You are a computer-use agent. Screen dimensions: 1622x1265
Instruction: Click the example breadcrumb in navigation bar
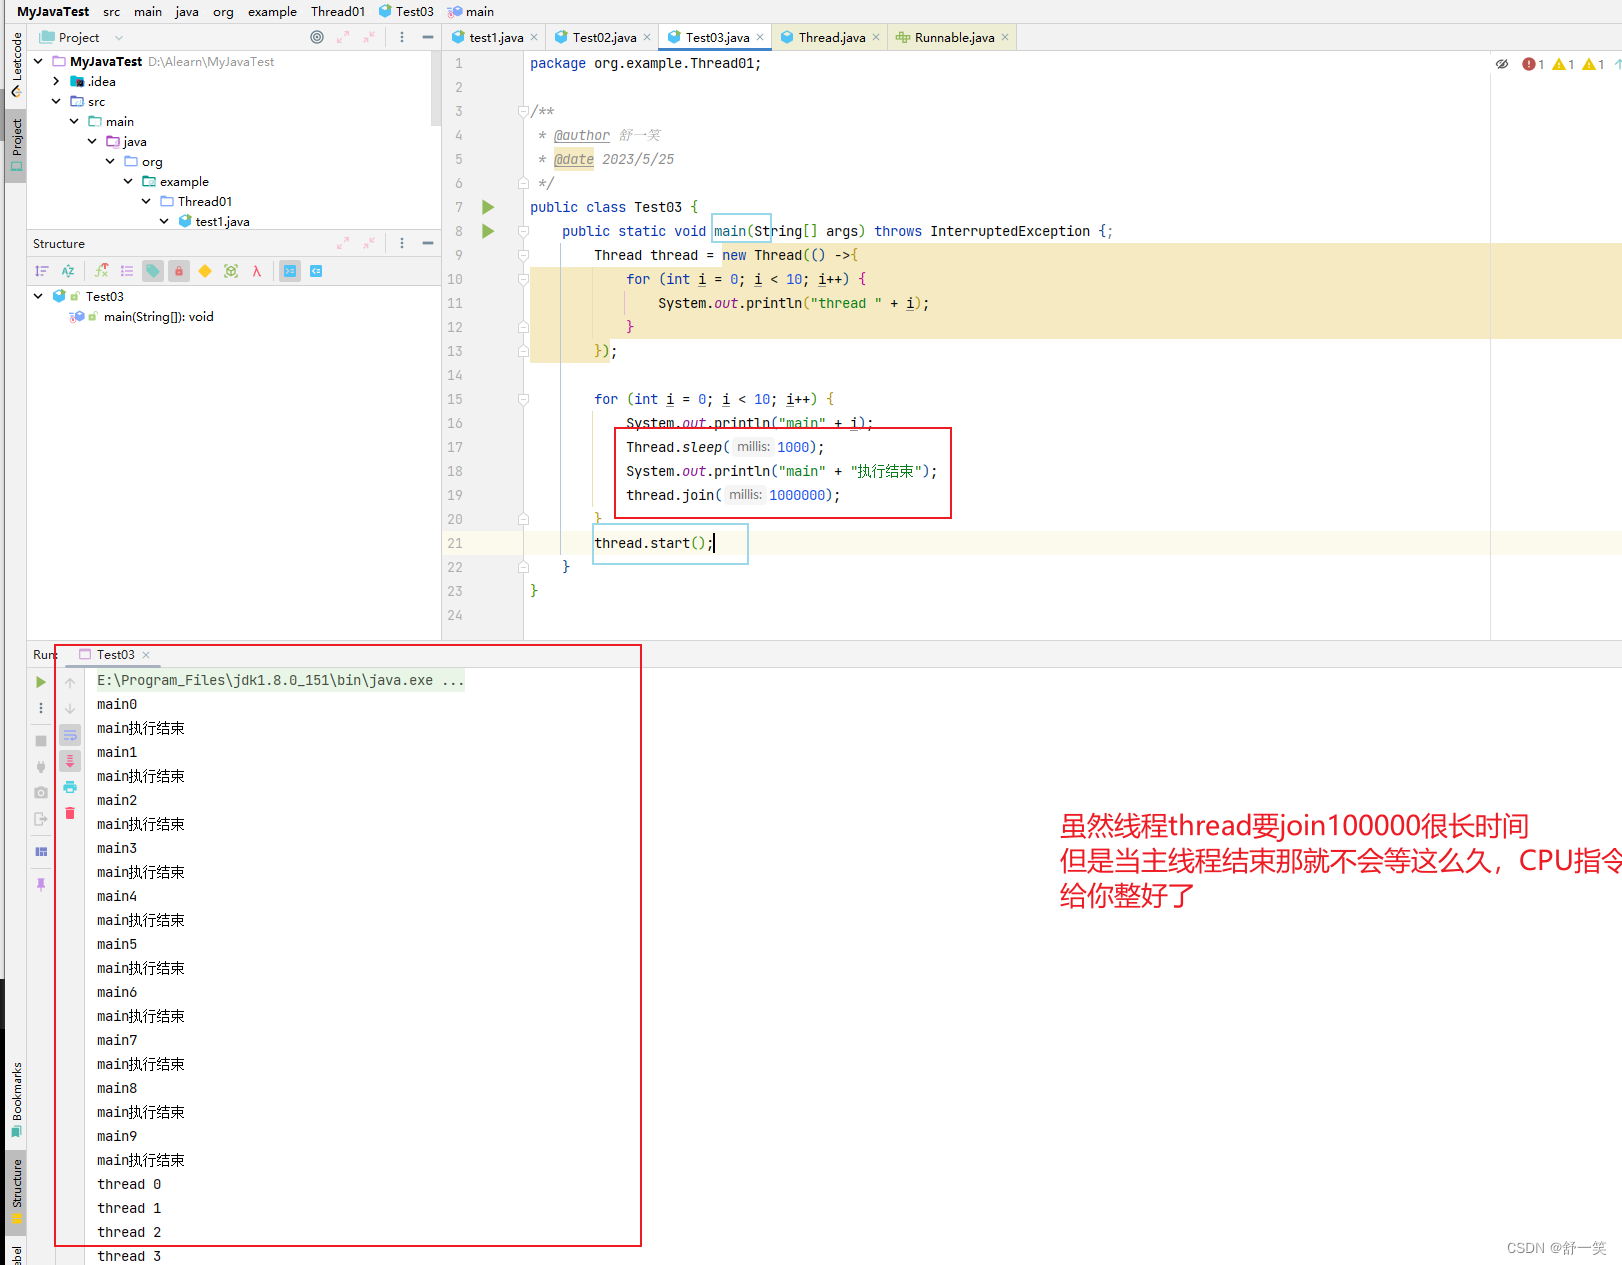272,11
